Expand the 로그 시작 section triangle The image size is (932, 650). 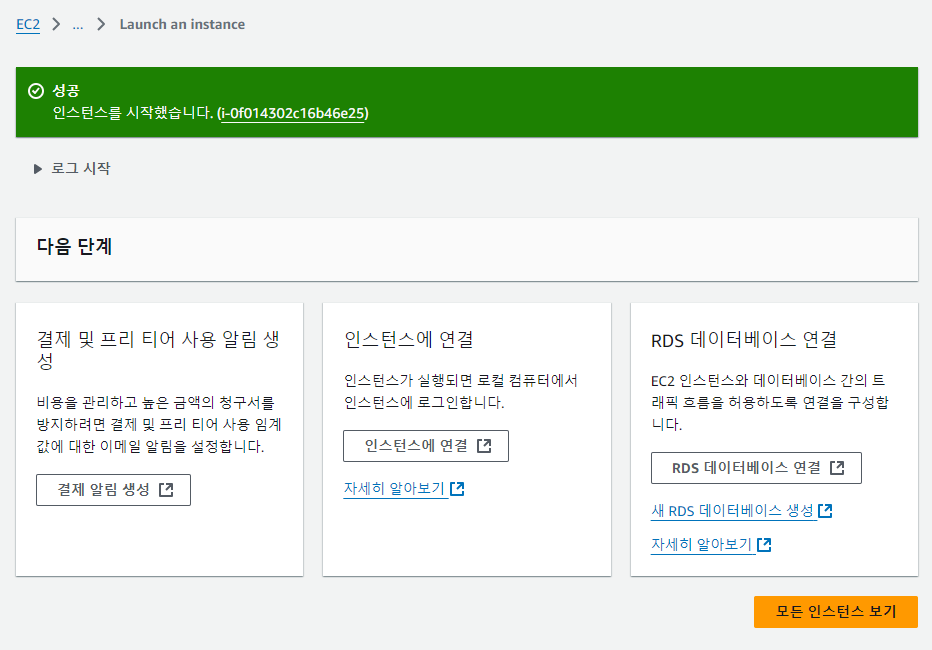tap(37, 169)
